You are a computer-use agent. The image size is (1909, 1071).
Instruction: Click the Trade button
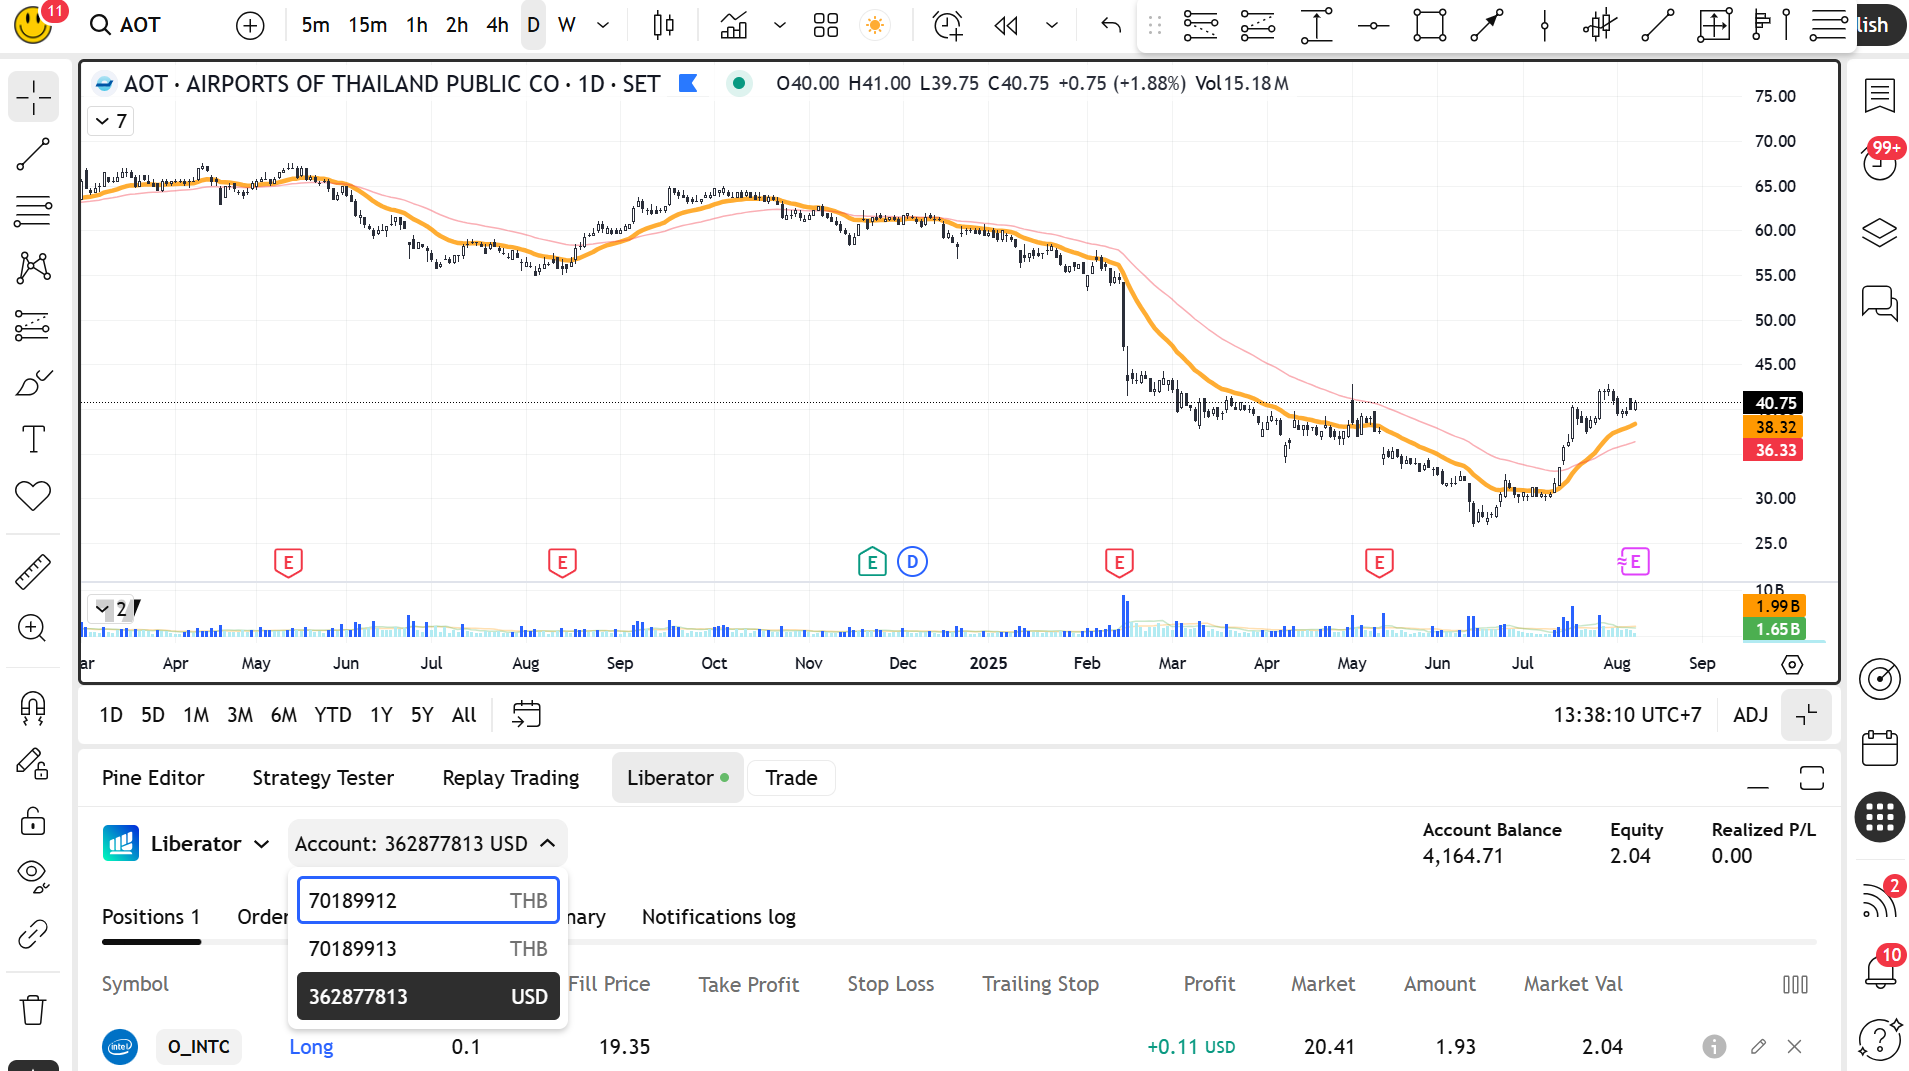(x=791, y=778)
